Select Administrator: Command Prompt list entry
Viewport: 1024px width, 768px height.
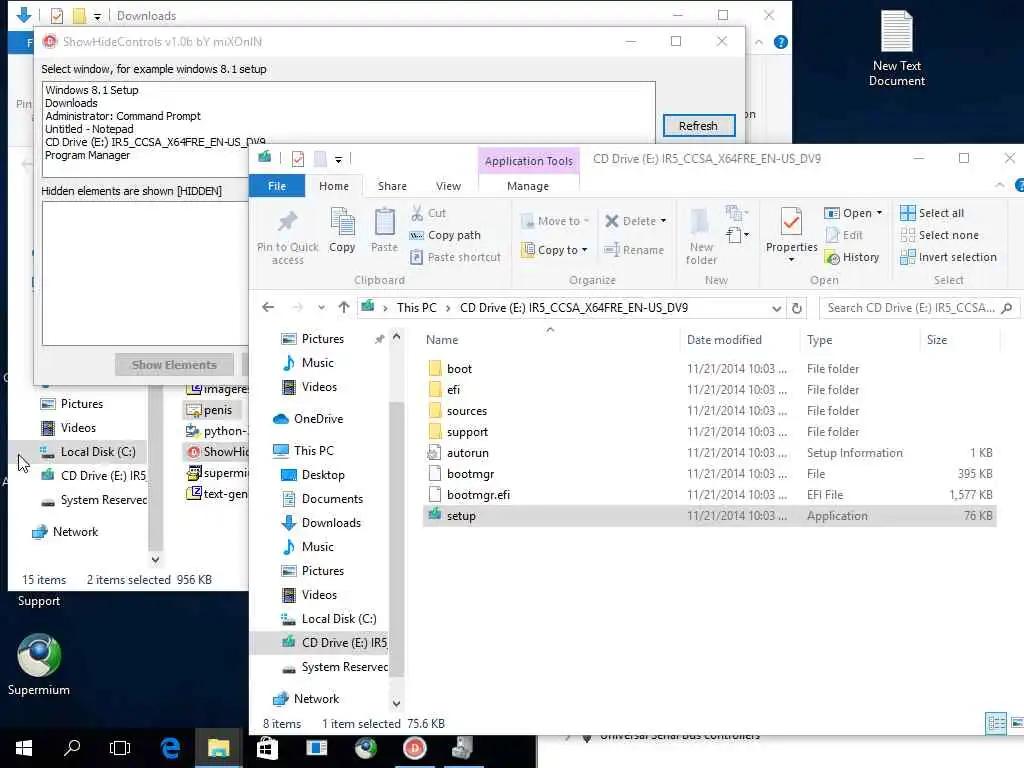[x=123, y=116]
